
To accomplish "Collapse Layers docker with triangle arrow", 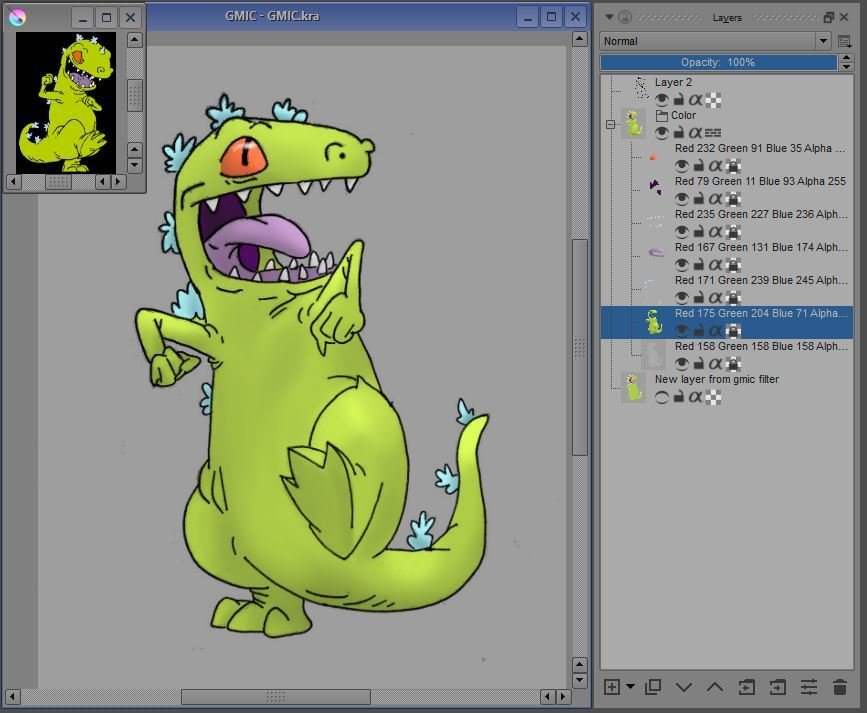I will 609,17.
